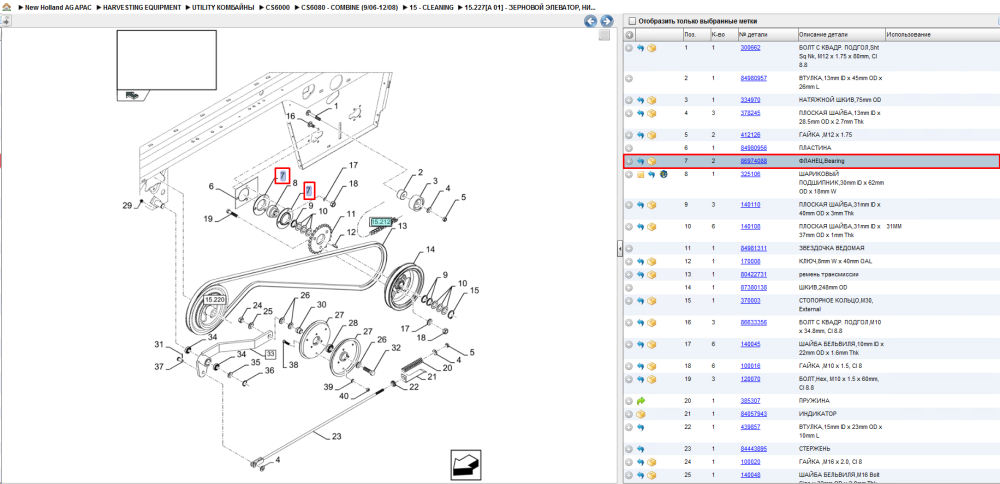Click the box icon for НАТЯЖНОЙ ШКИВ row
Image resolution: width=1000 pixels, height=484 pixels.
point(652,100)
